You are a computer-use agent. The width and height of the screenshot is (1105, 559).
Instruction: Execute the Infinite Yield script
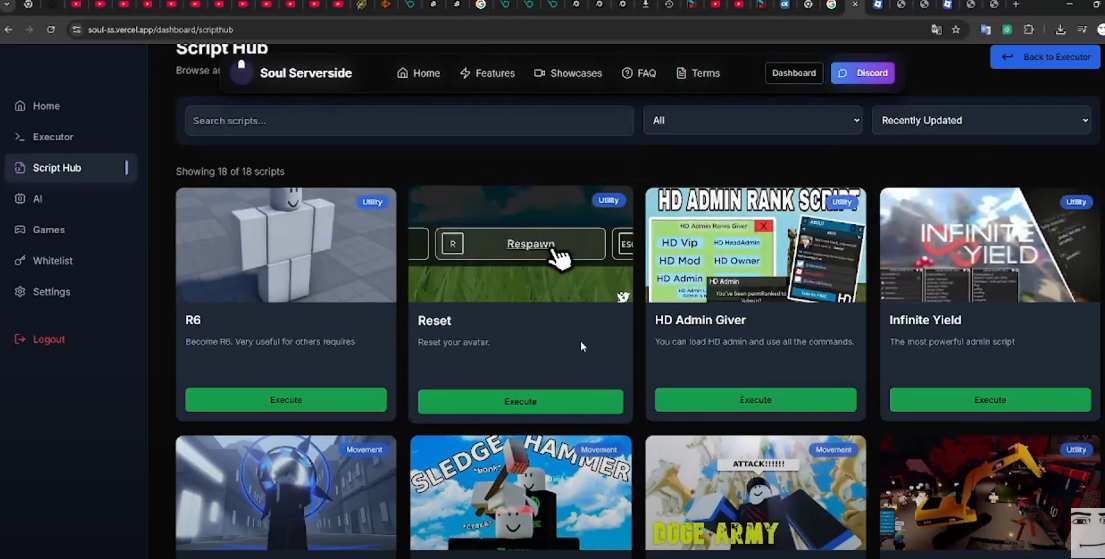point(989,400)
